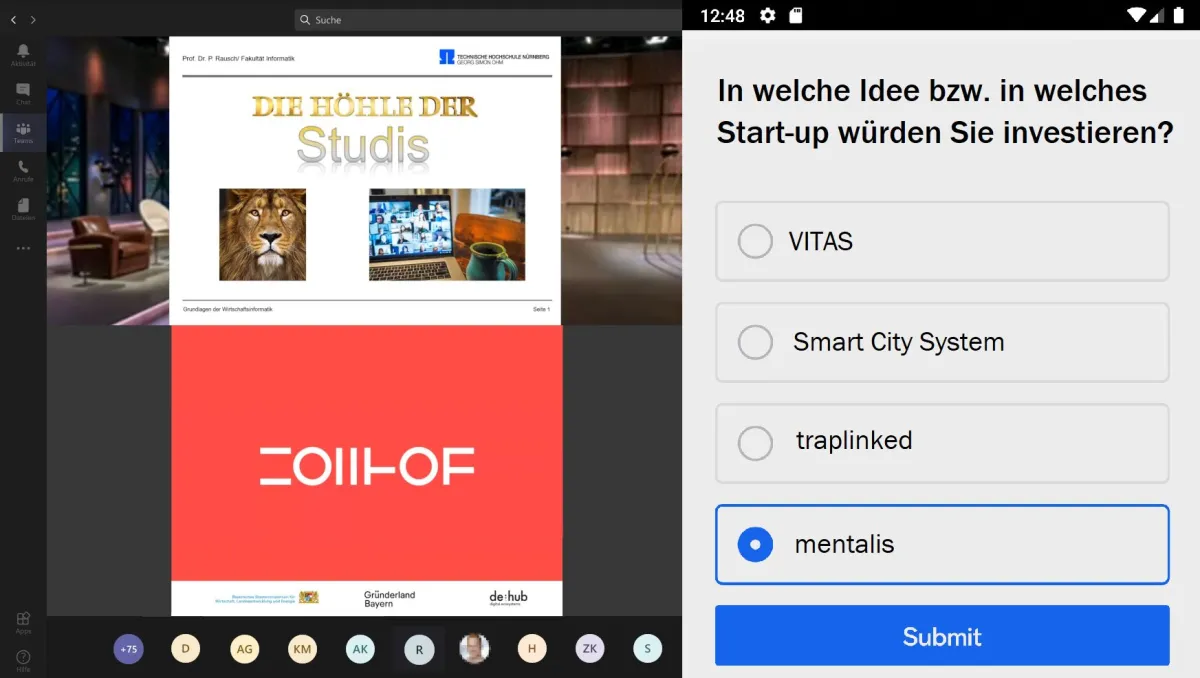Open the Aktivität bell icon in sidebar
The image size is (1200, 678).
coord(23,54)
